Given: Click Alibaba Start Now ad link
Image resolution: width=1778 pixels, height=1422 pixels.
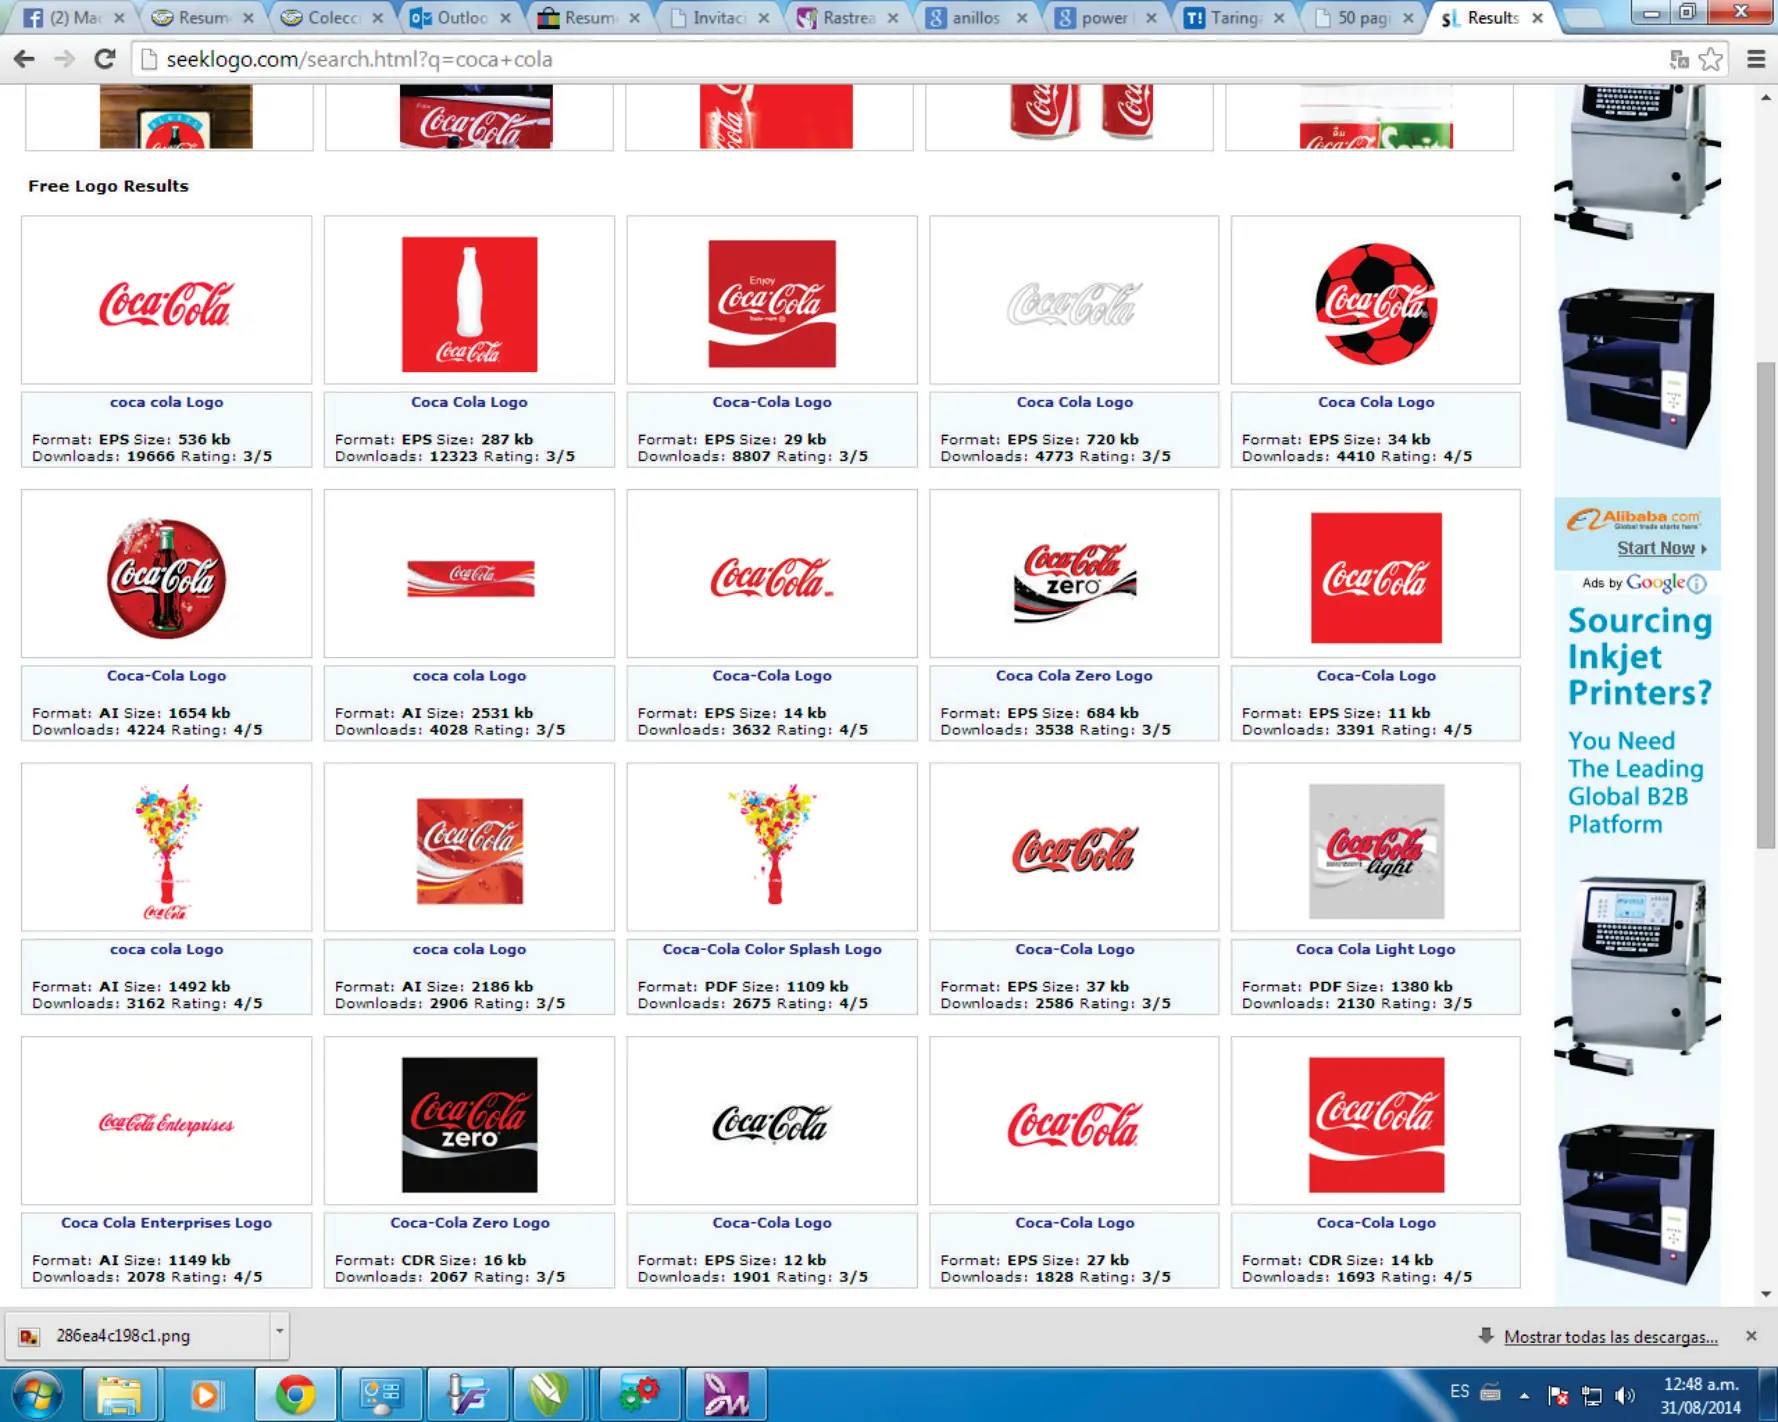Looking at the screenshot, I should tap(1661, 548).
